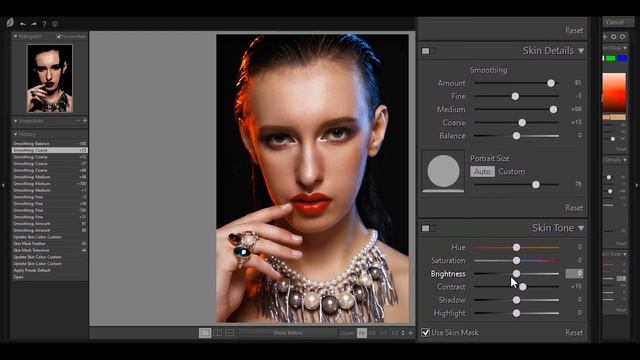
Task: Click the plus eyedropper icon in side panel
Action: (605, 37)
